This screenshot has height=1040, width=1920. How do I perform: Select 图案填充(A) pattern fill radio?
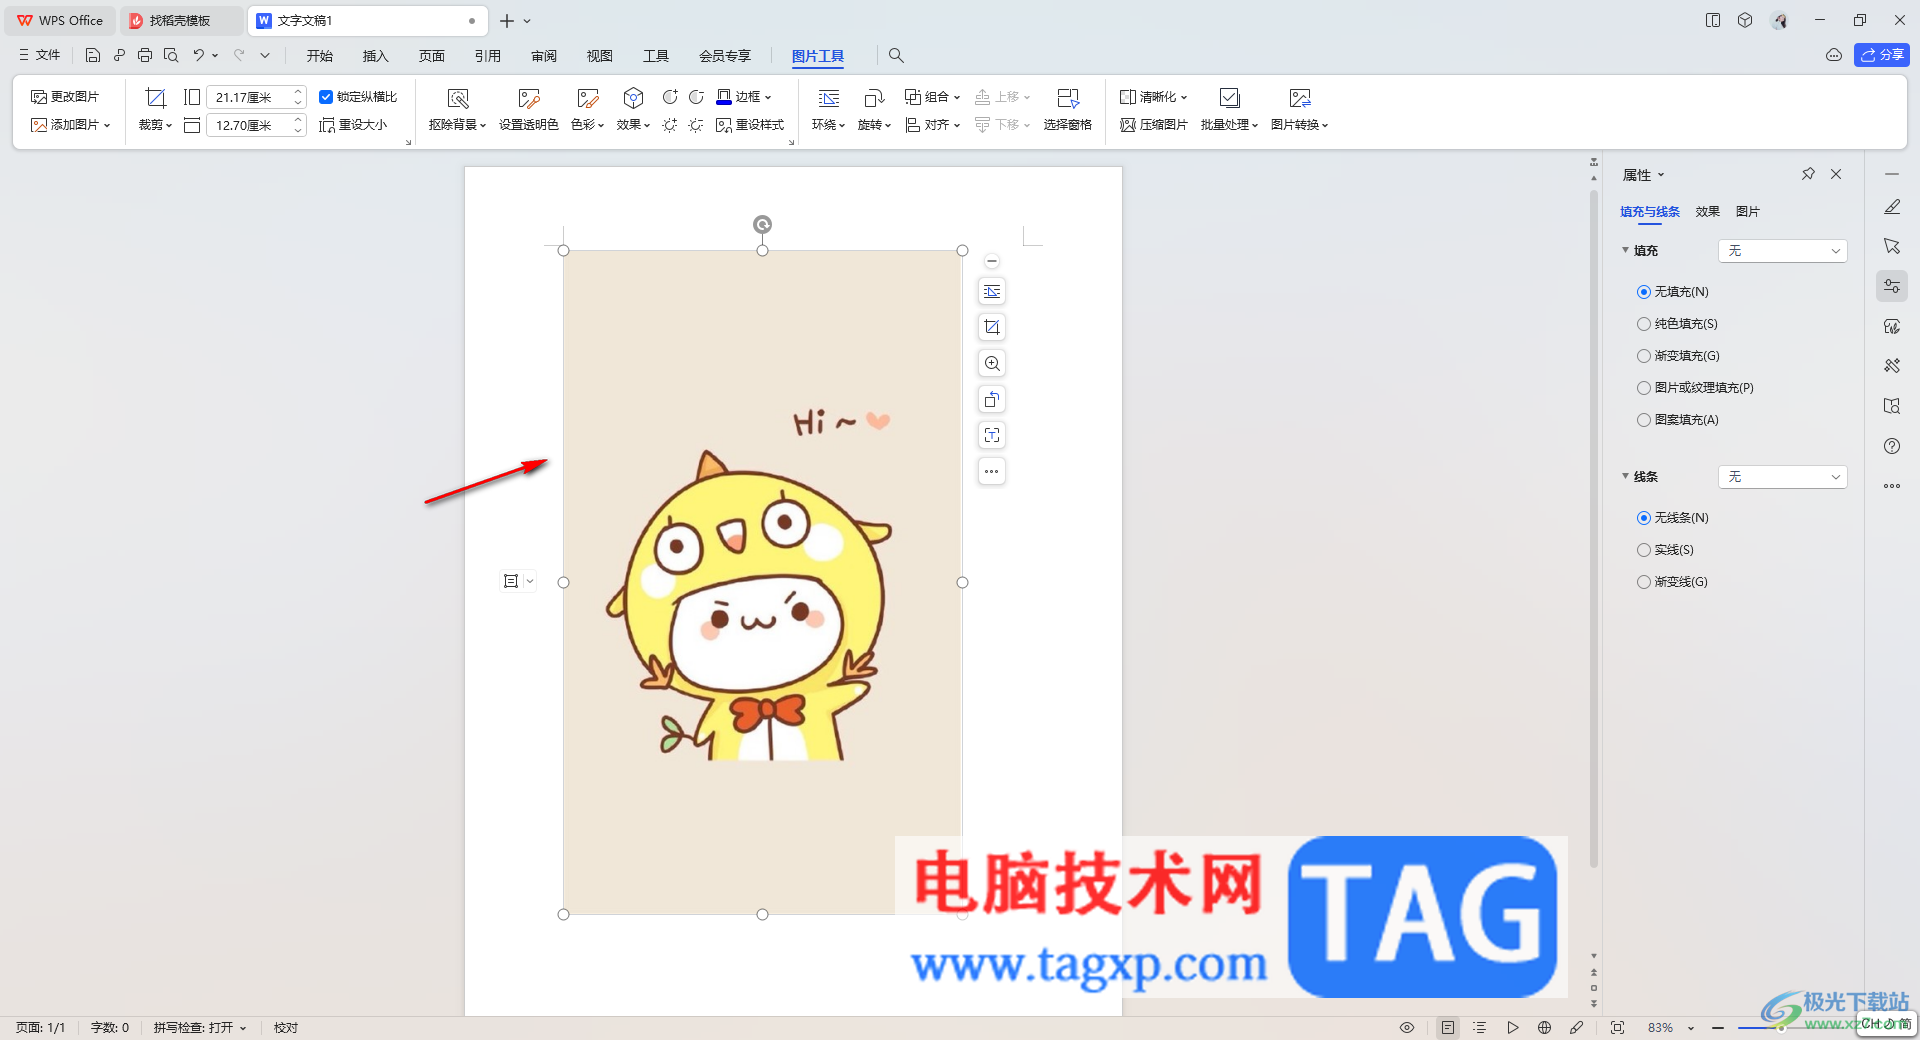click(1644, 420)
